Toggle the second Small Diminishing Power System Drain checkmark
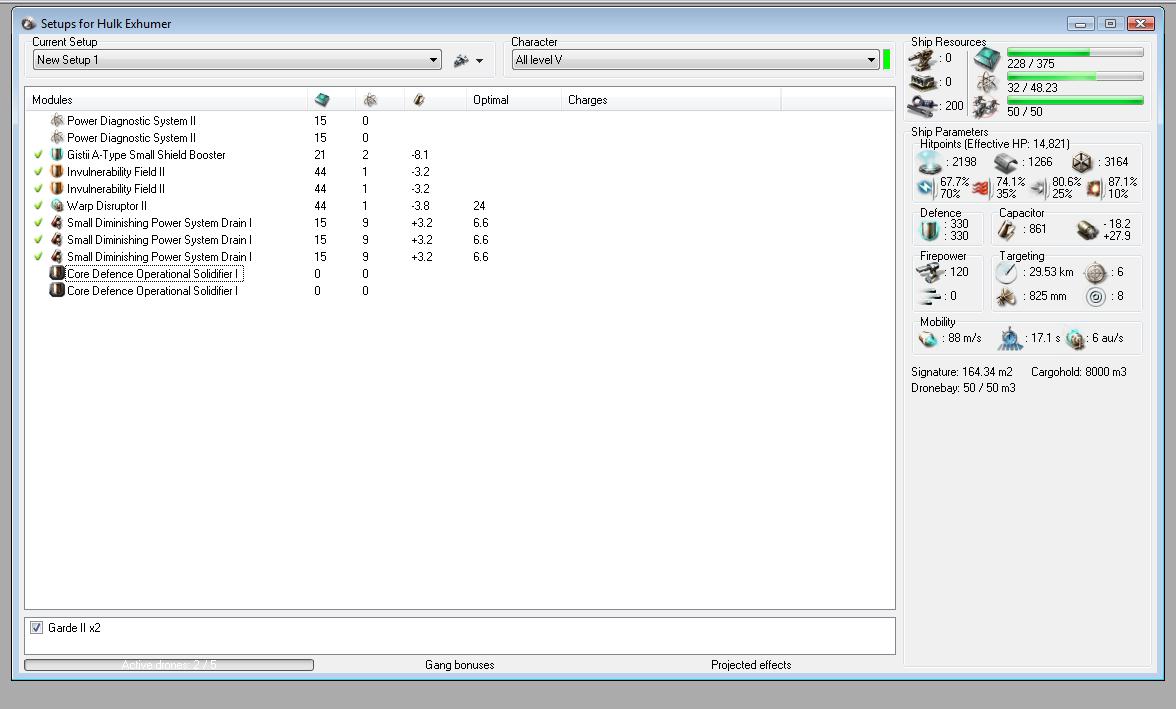This screenshot has height=709, width=1176. (38, 240)
